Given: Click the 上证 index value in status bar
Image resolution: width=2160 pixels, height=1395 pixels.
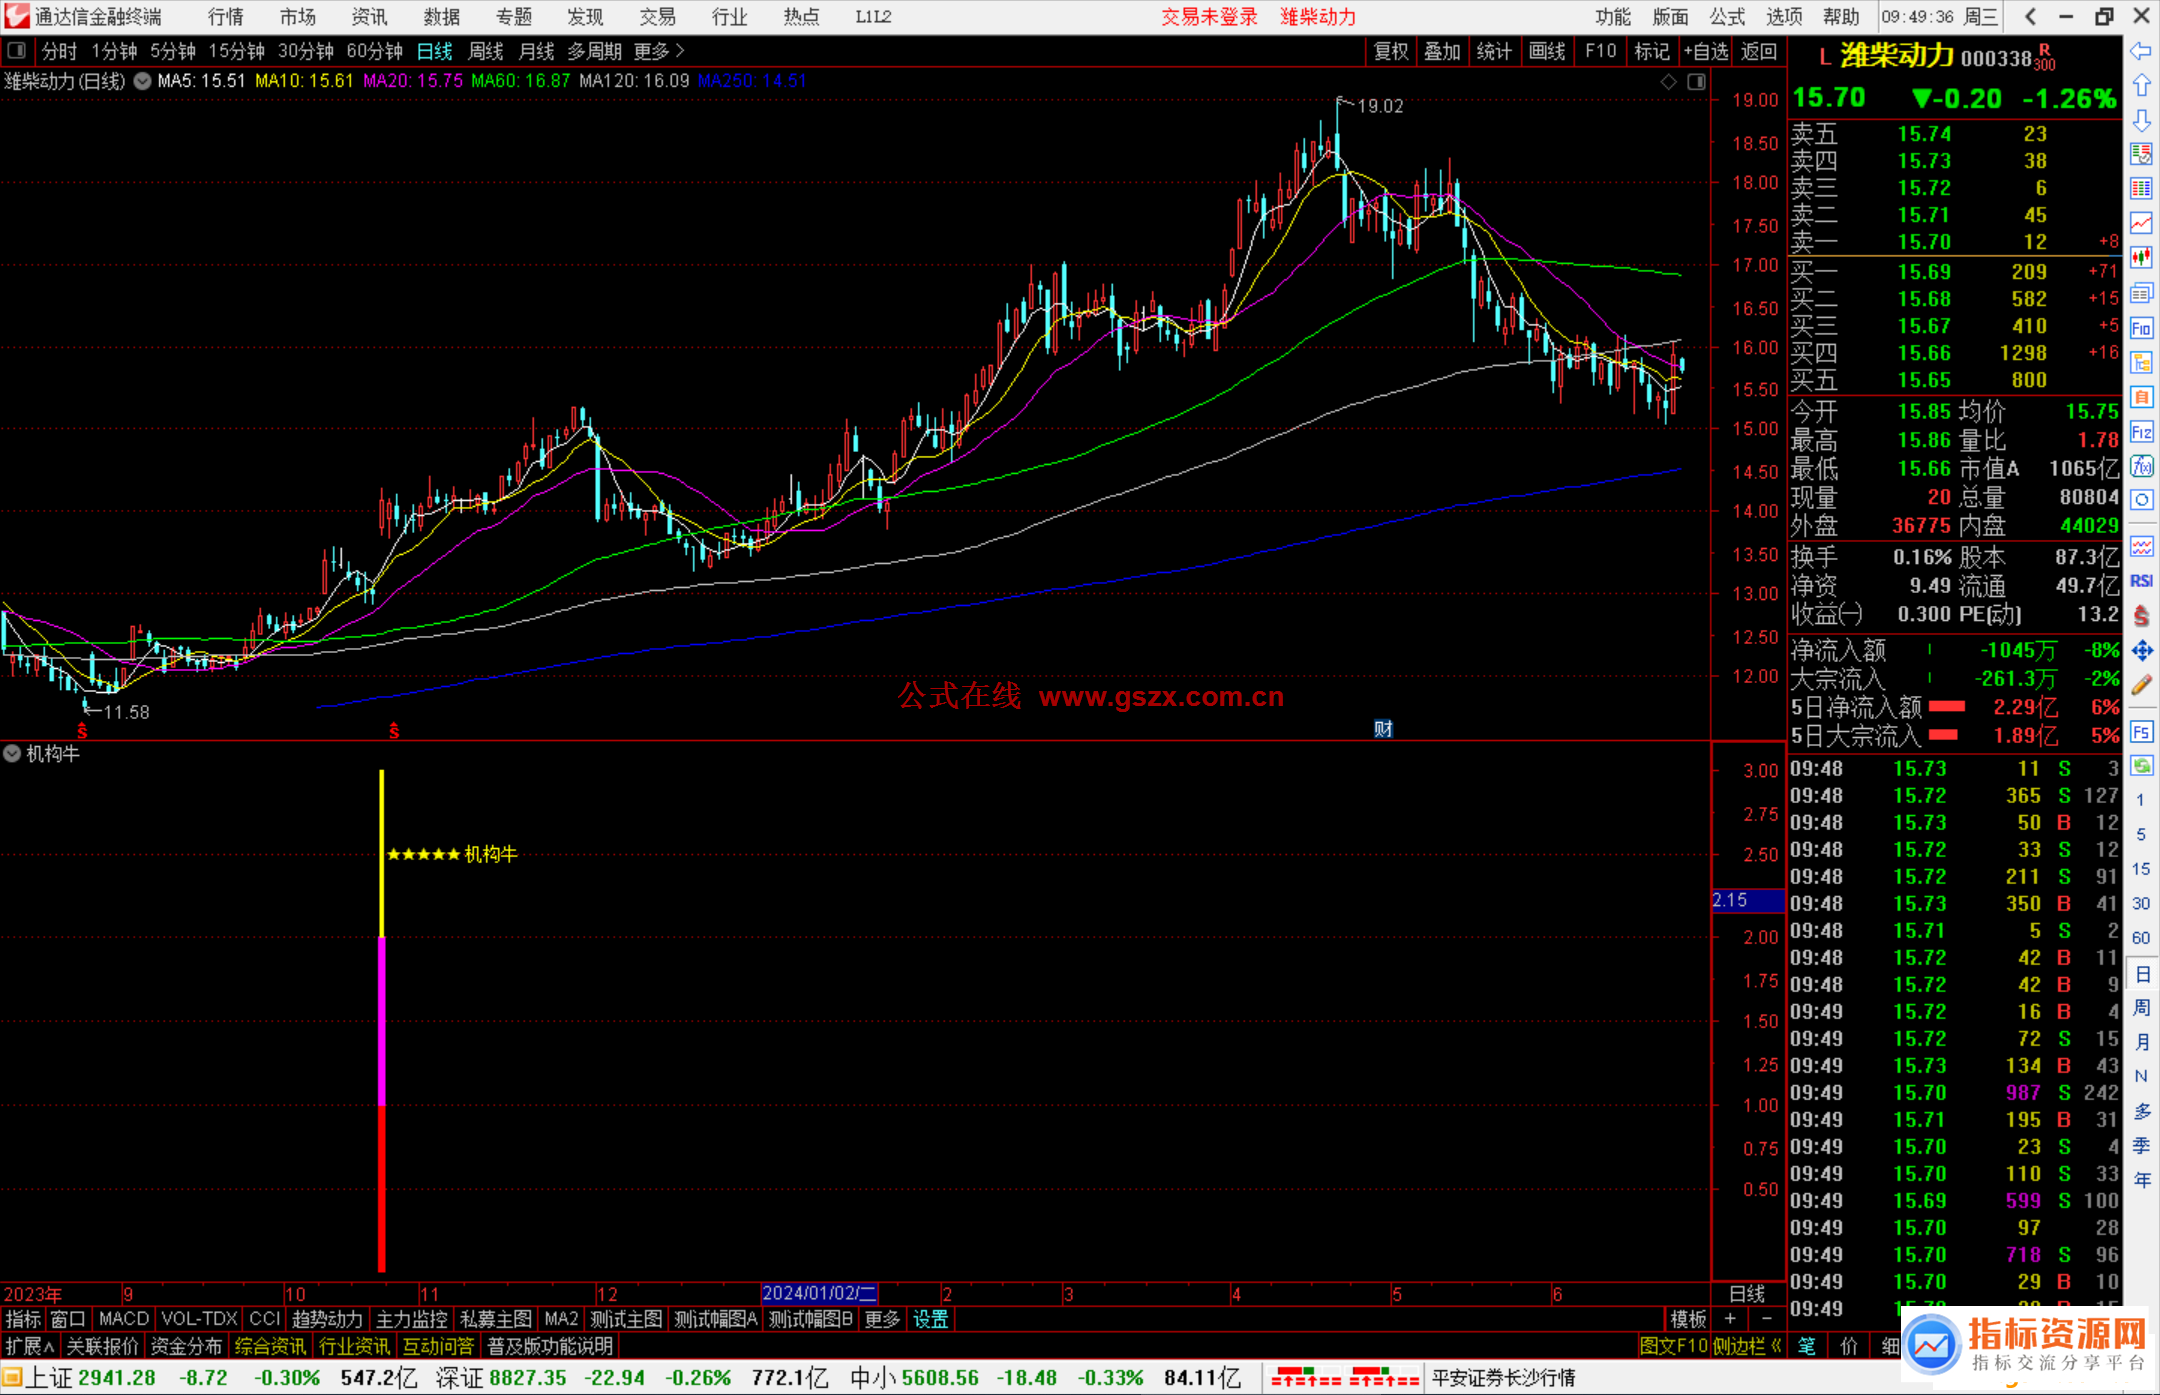Looking at the screenshot, I should [x=117, y=1378].
